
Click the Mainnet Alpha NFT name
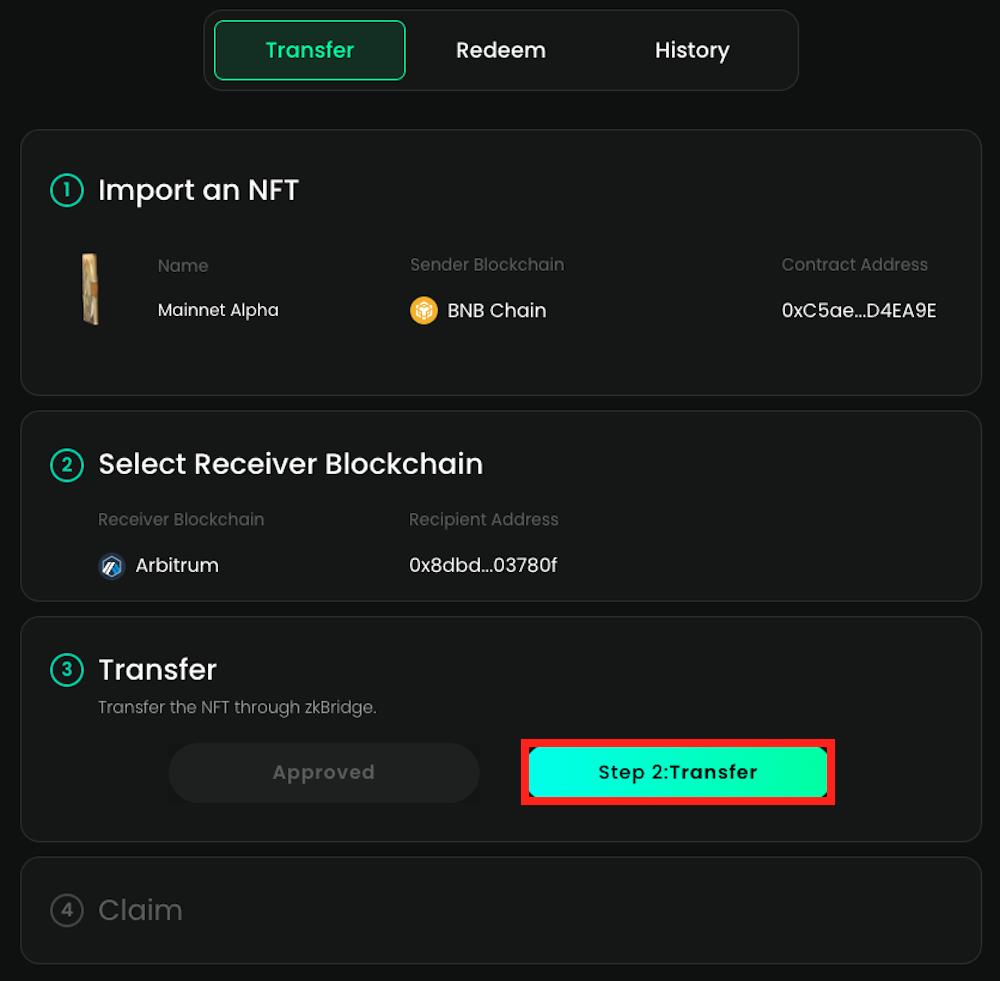218,310
